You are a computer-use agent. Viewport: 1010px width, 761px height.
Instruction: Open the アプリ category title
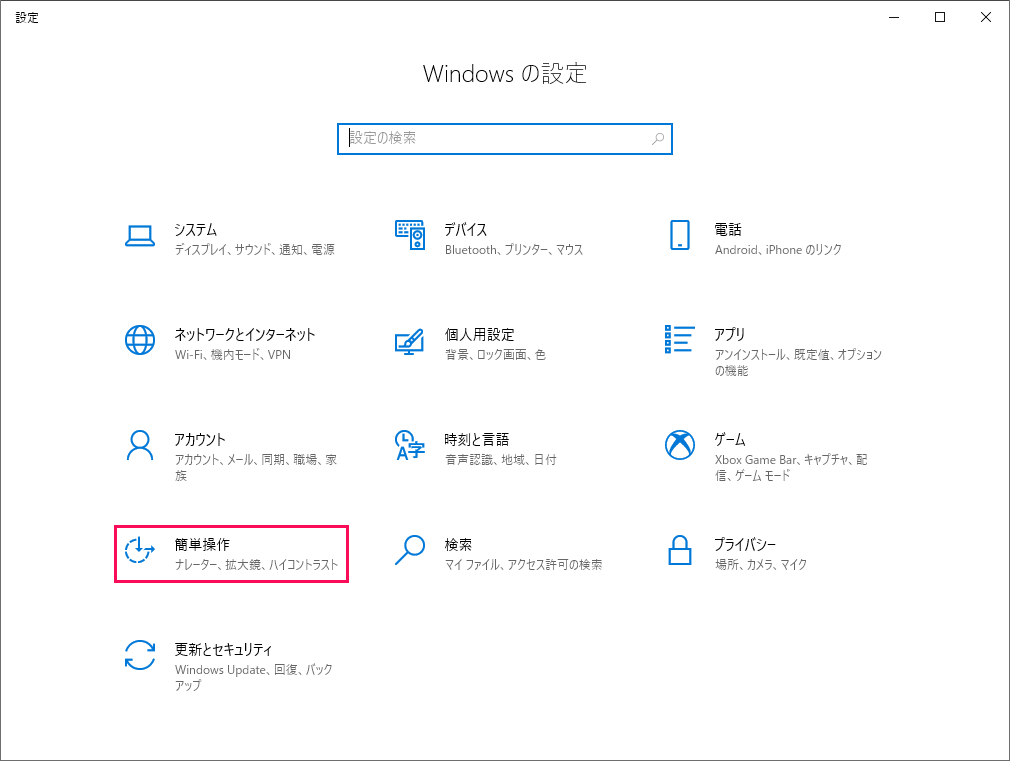(x=729, y=334)
